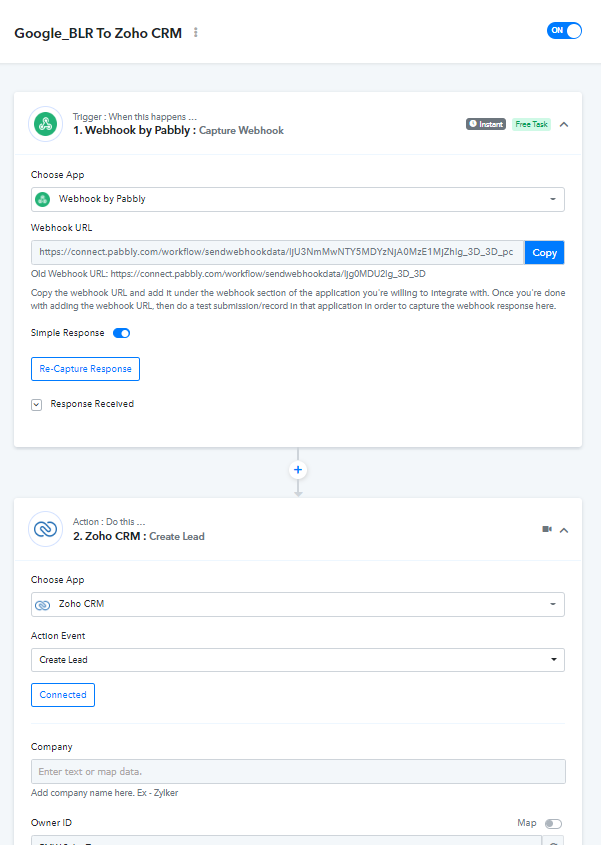Collapse the Webhook trigger step chevron

(564, 124)
